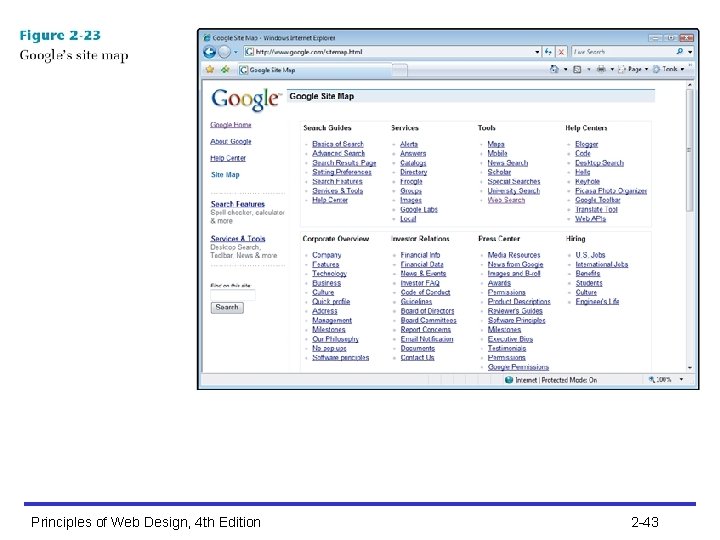Open the Tools menu

point(669,69)
